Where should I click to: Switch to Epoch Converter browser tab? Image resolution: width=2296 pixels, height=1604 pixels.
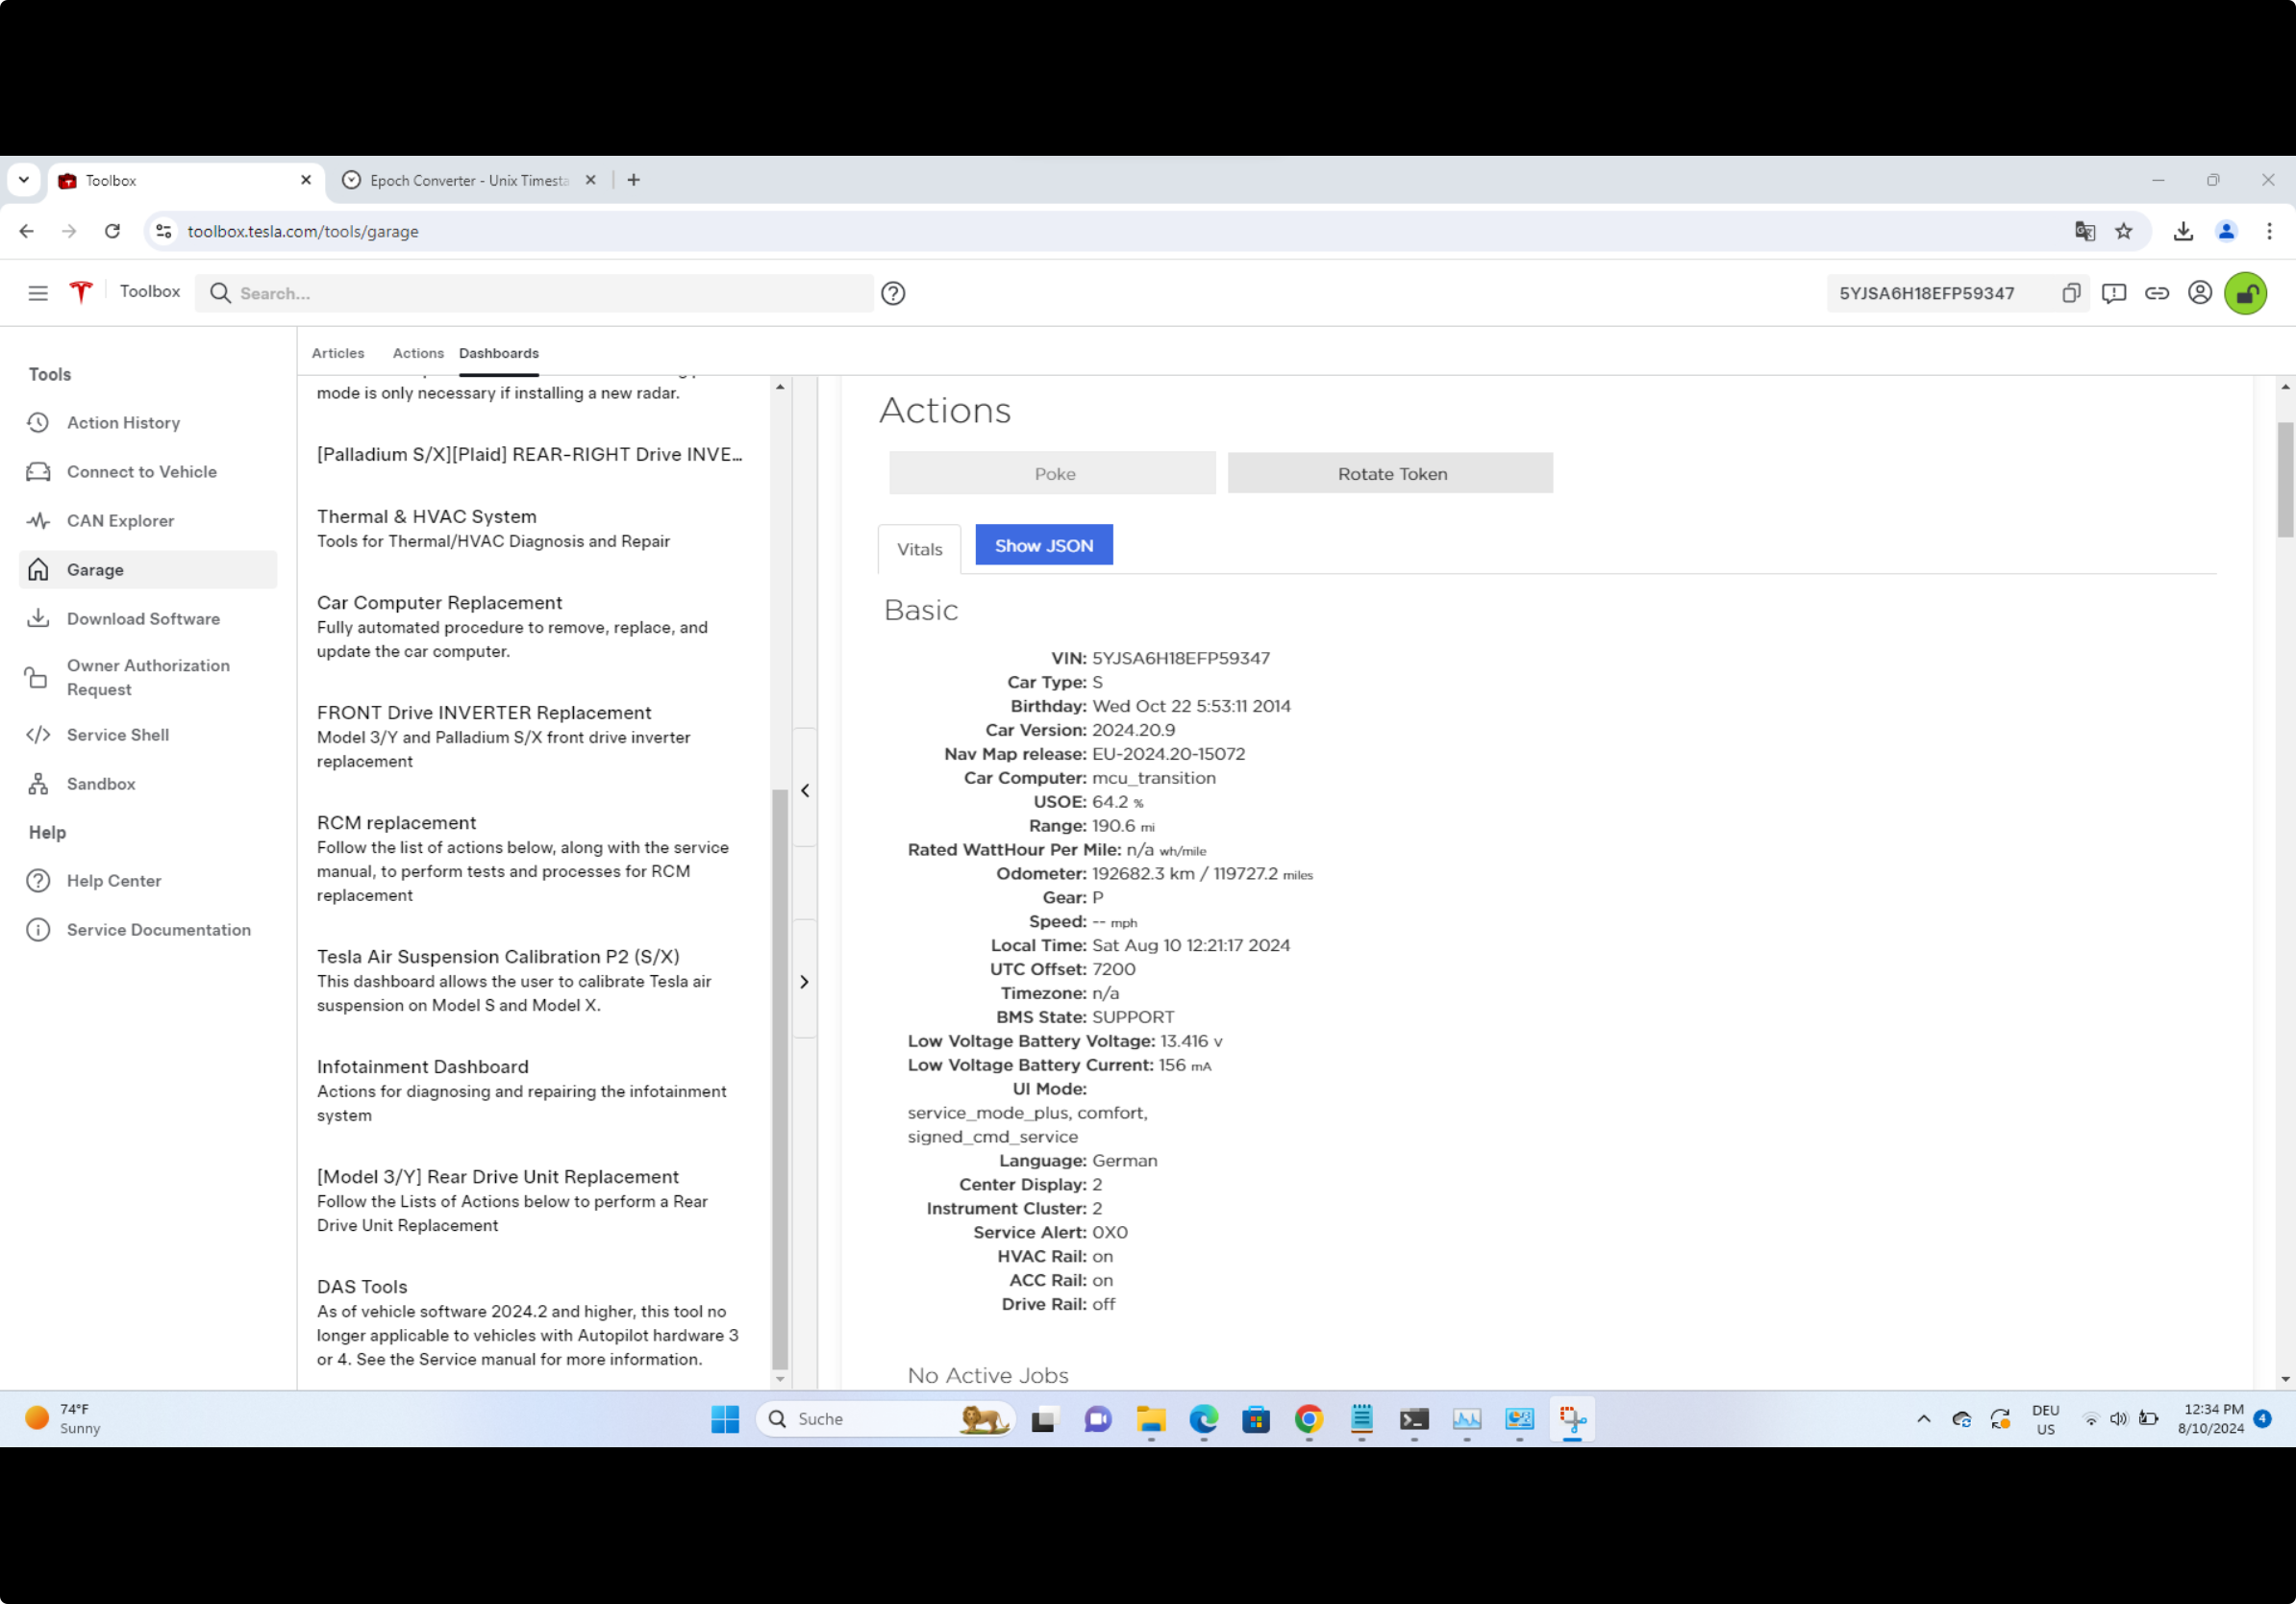(x=468, y=180)
